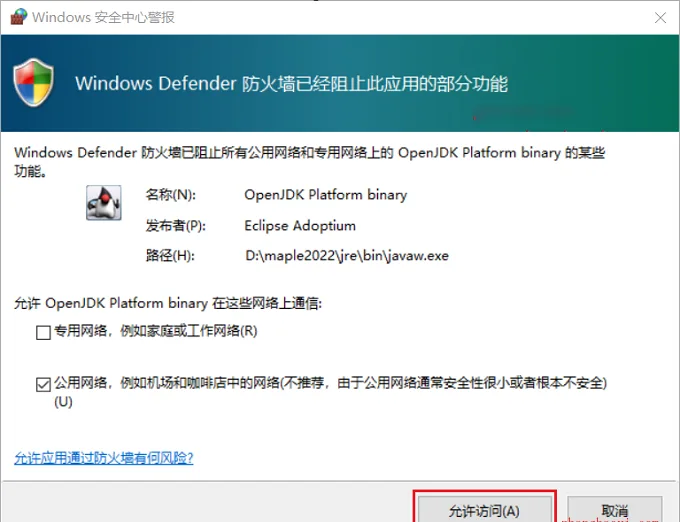Click the 路径(H): label
680x522 pixels.
coord(170,256)
